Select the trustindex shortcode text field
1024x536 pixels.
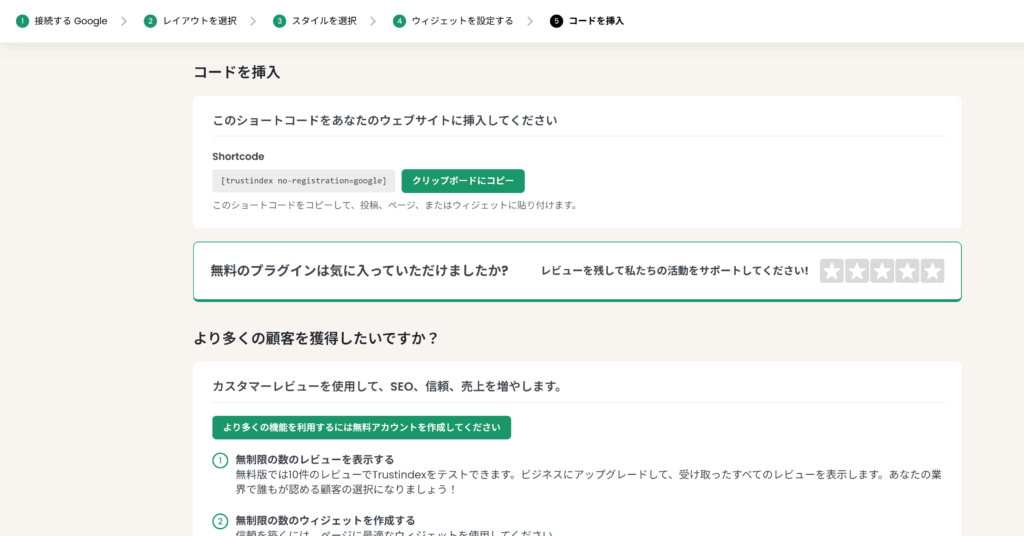[303, 181]
